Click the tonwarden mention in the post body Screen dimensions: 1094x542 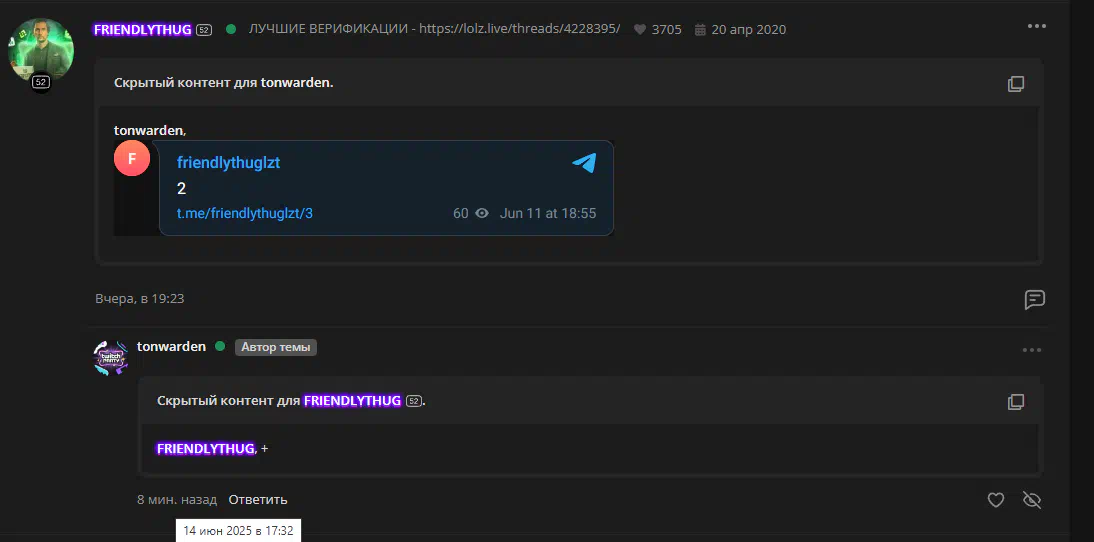149,130
